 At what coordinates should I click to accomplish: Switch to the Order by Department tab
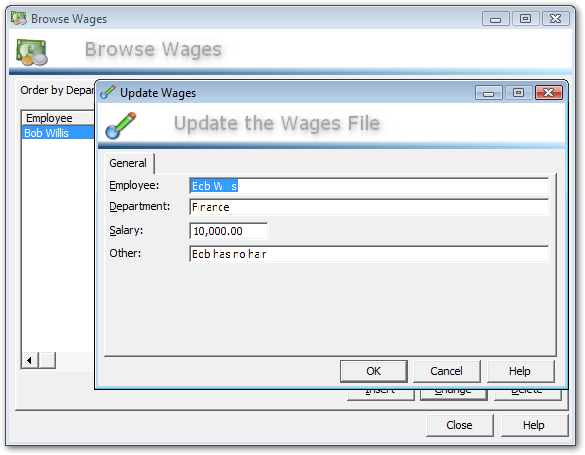coord(56,90)
